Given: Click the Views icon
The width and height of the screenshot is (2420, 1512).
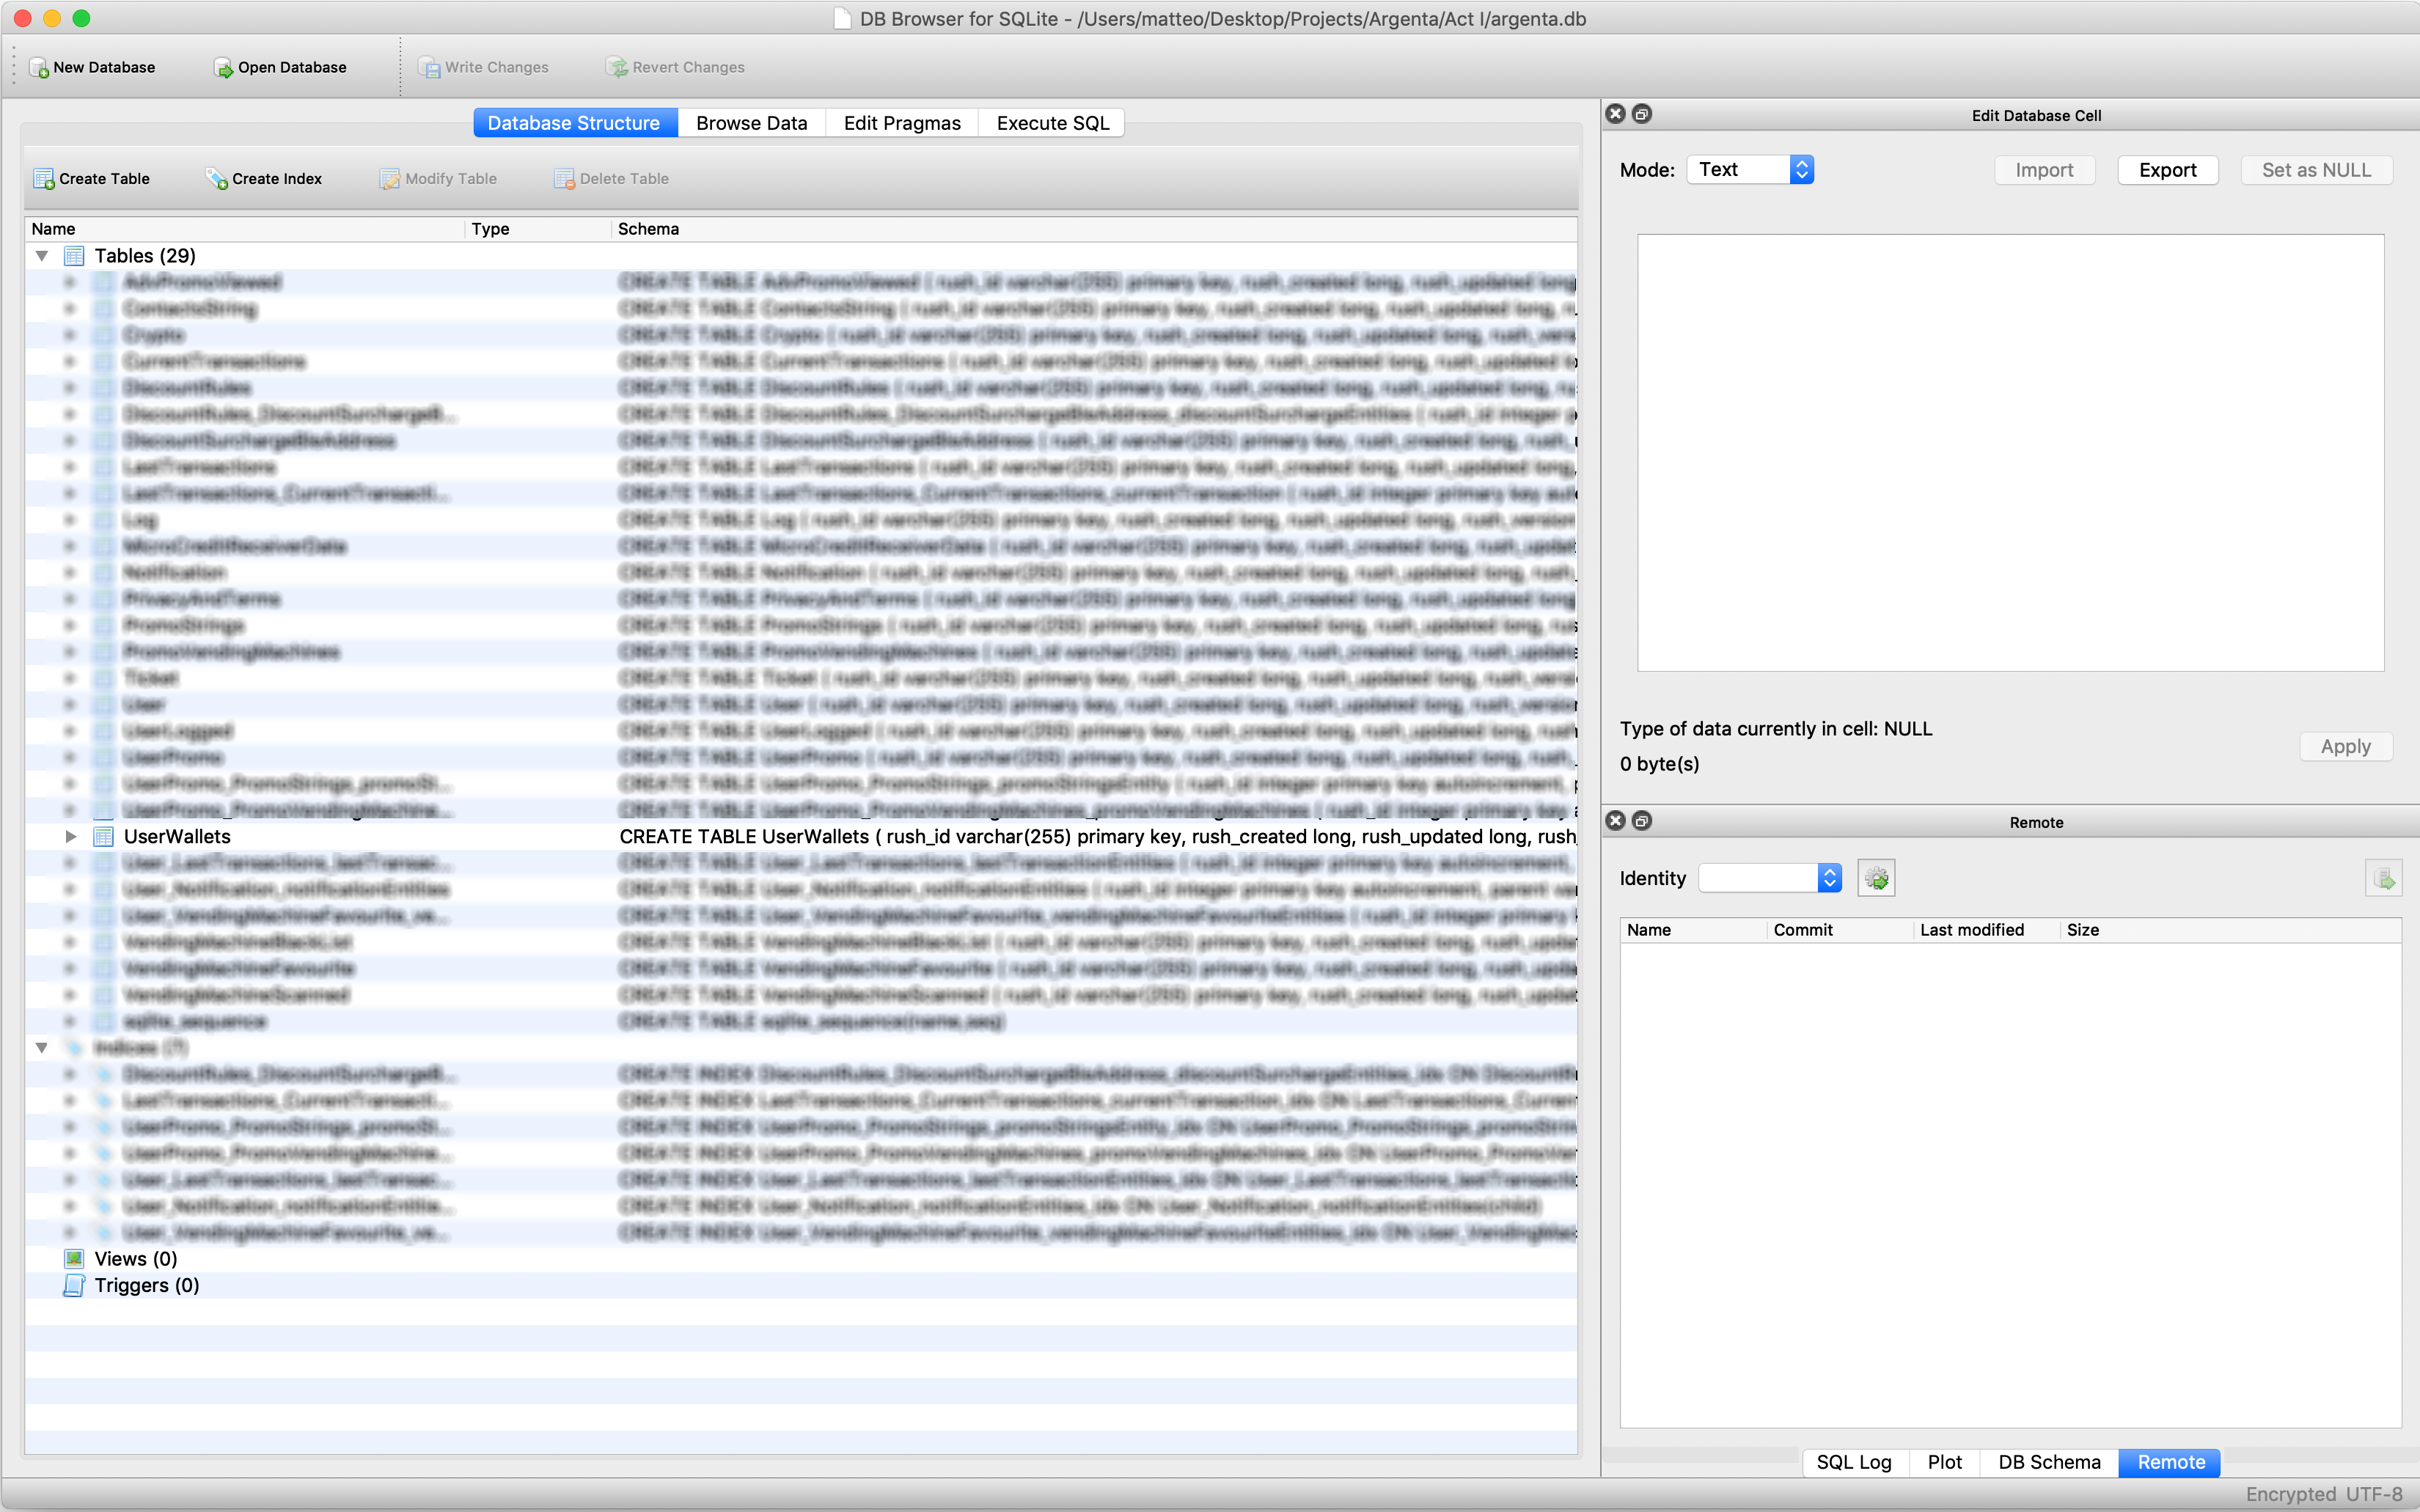Looking at the screenshot, I should pos(74,1259).
